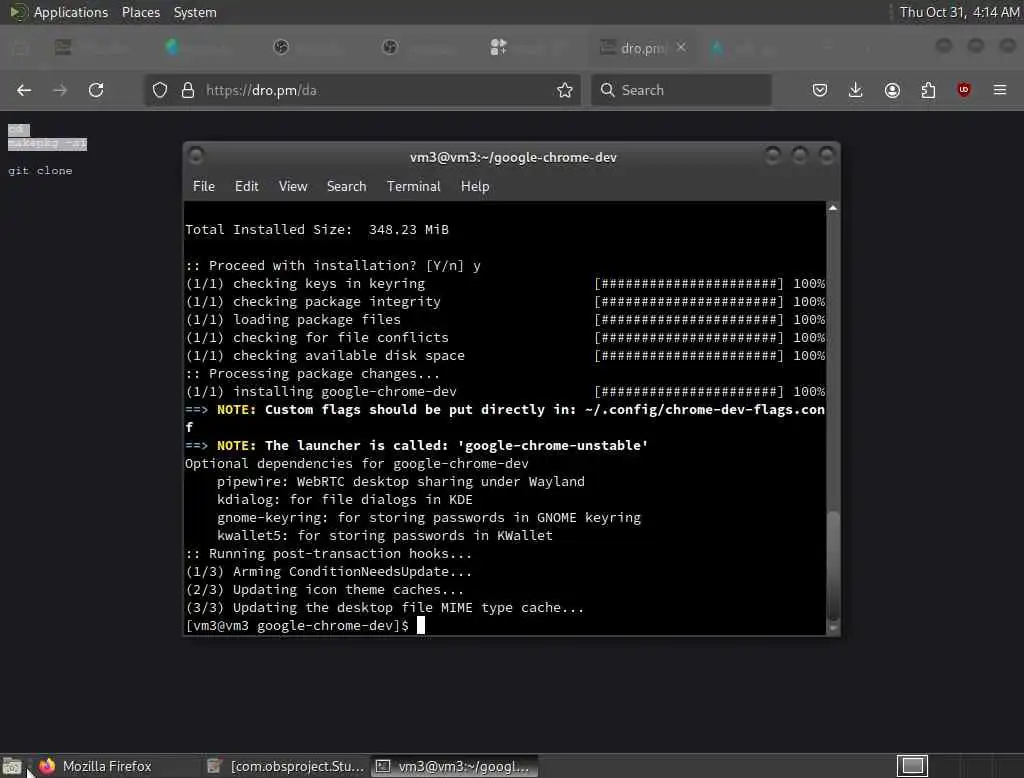The height and width of the screenshot is (778, 1024).
Task: Click the 'kdialog: for file dialogs in KDE' line
Action: (345, 499)
